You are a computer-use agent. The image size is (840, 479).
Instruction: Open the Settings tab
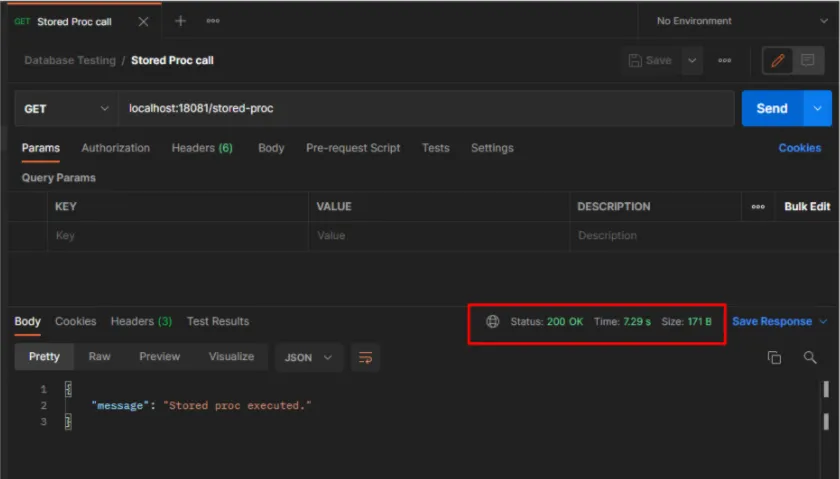point(492,148)
